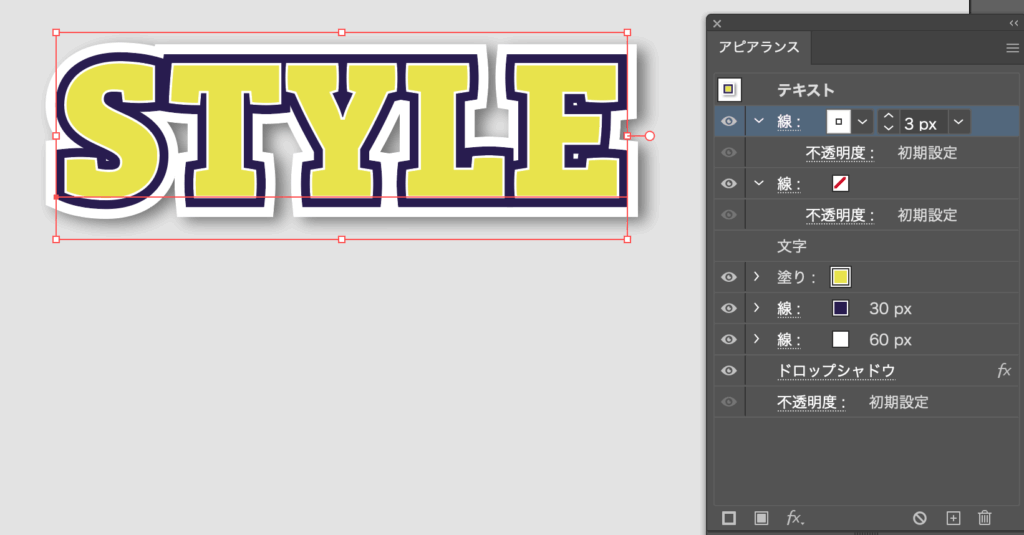Image resolution: width=1024 pixels, height=535 pixels.
Task: Open the bottom 不透明度 opacity link
Action: click(812, 402)
